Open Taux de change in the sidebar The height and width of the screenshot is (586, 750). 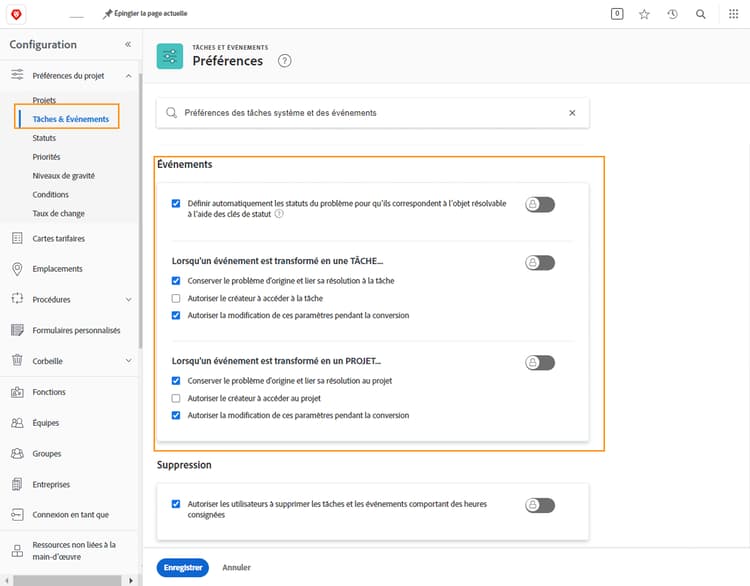coord(58,213)
